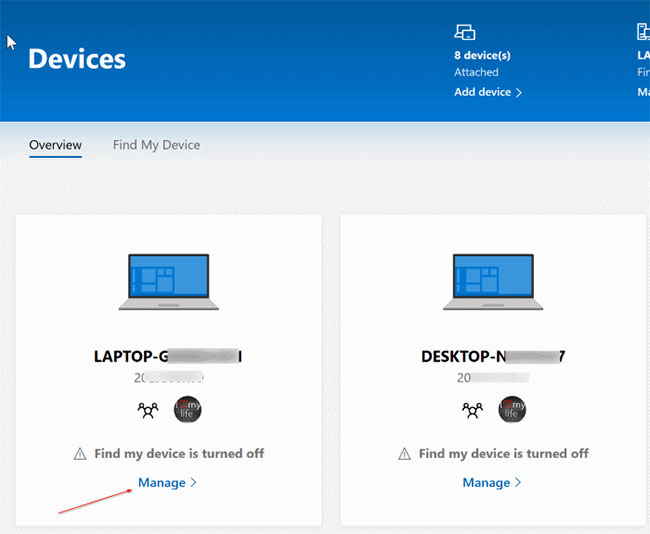Screen dimensions: 650x534
Task: Click the warning triangle icon on LAPTOP card
Action: (80, 454)
